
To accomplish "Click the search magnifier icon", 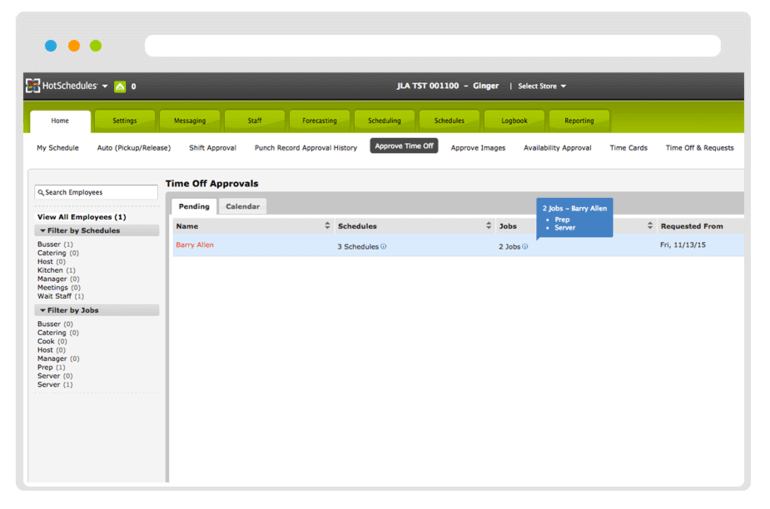I will click(x=41, y=193).
